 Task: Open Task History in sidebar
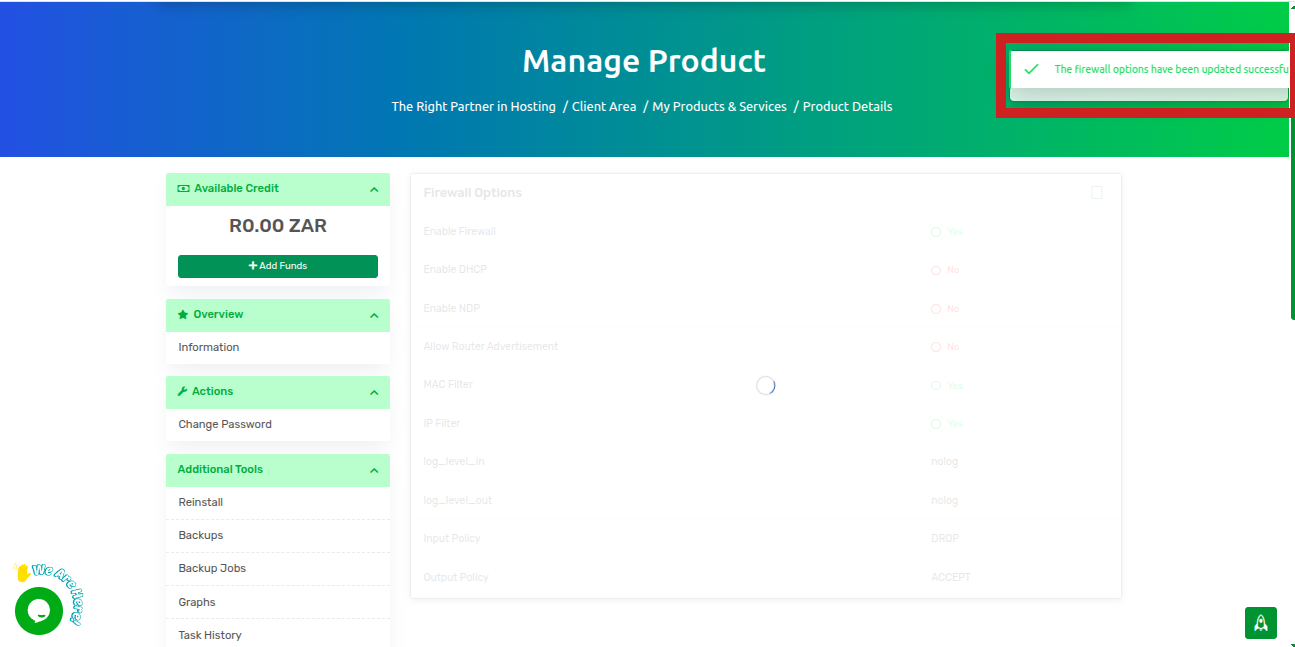point(210,635)
